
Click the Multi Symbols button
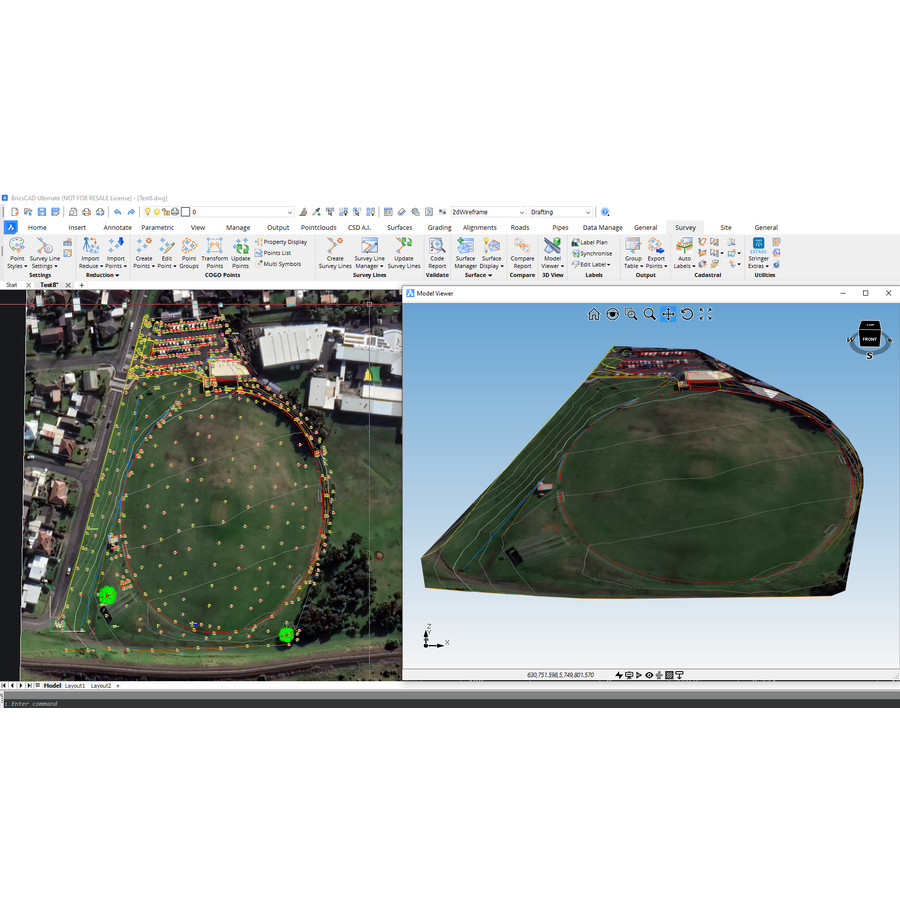coord(278,264)
